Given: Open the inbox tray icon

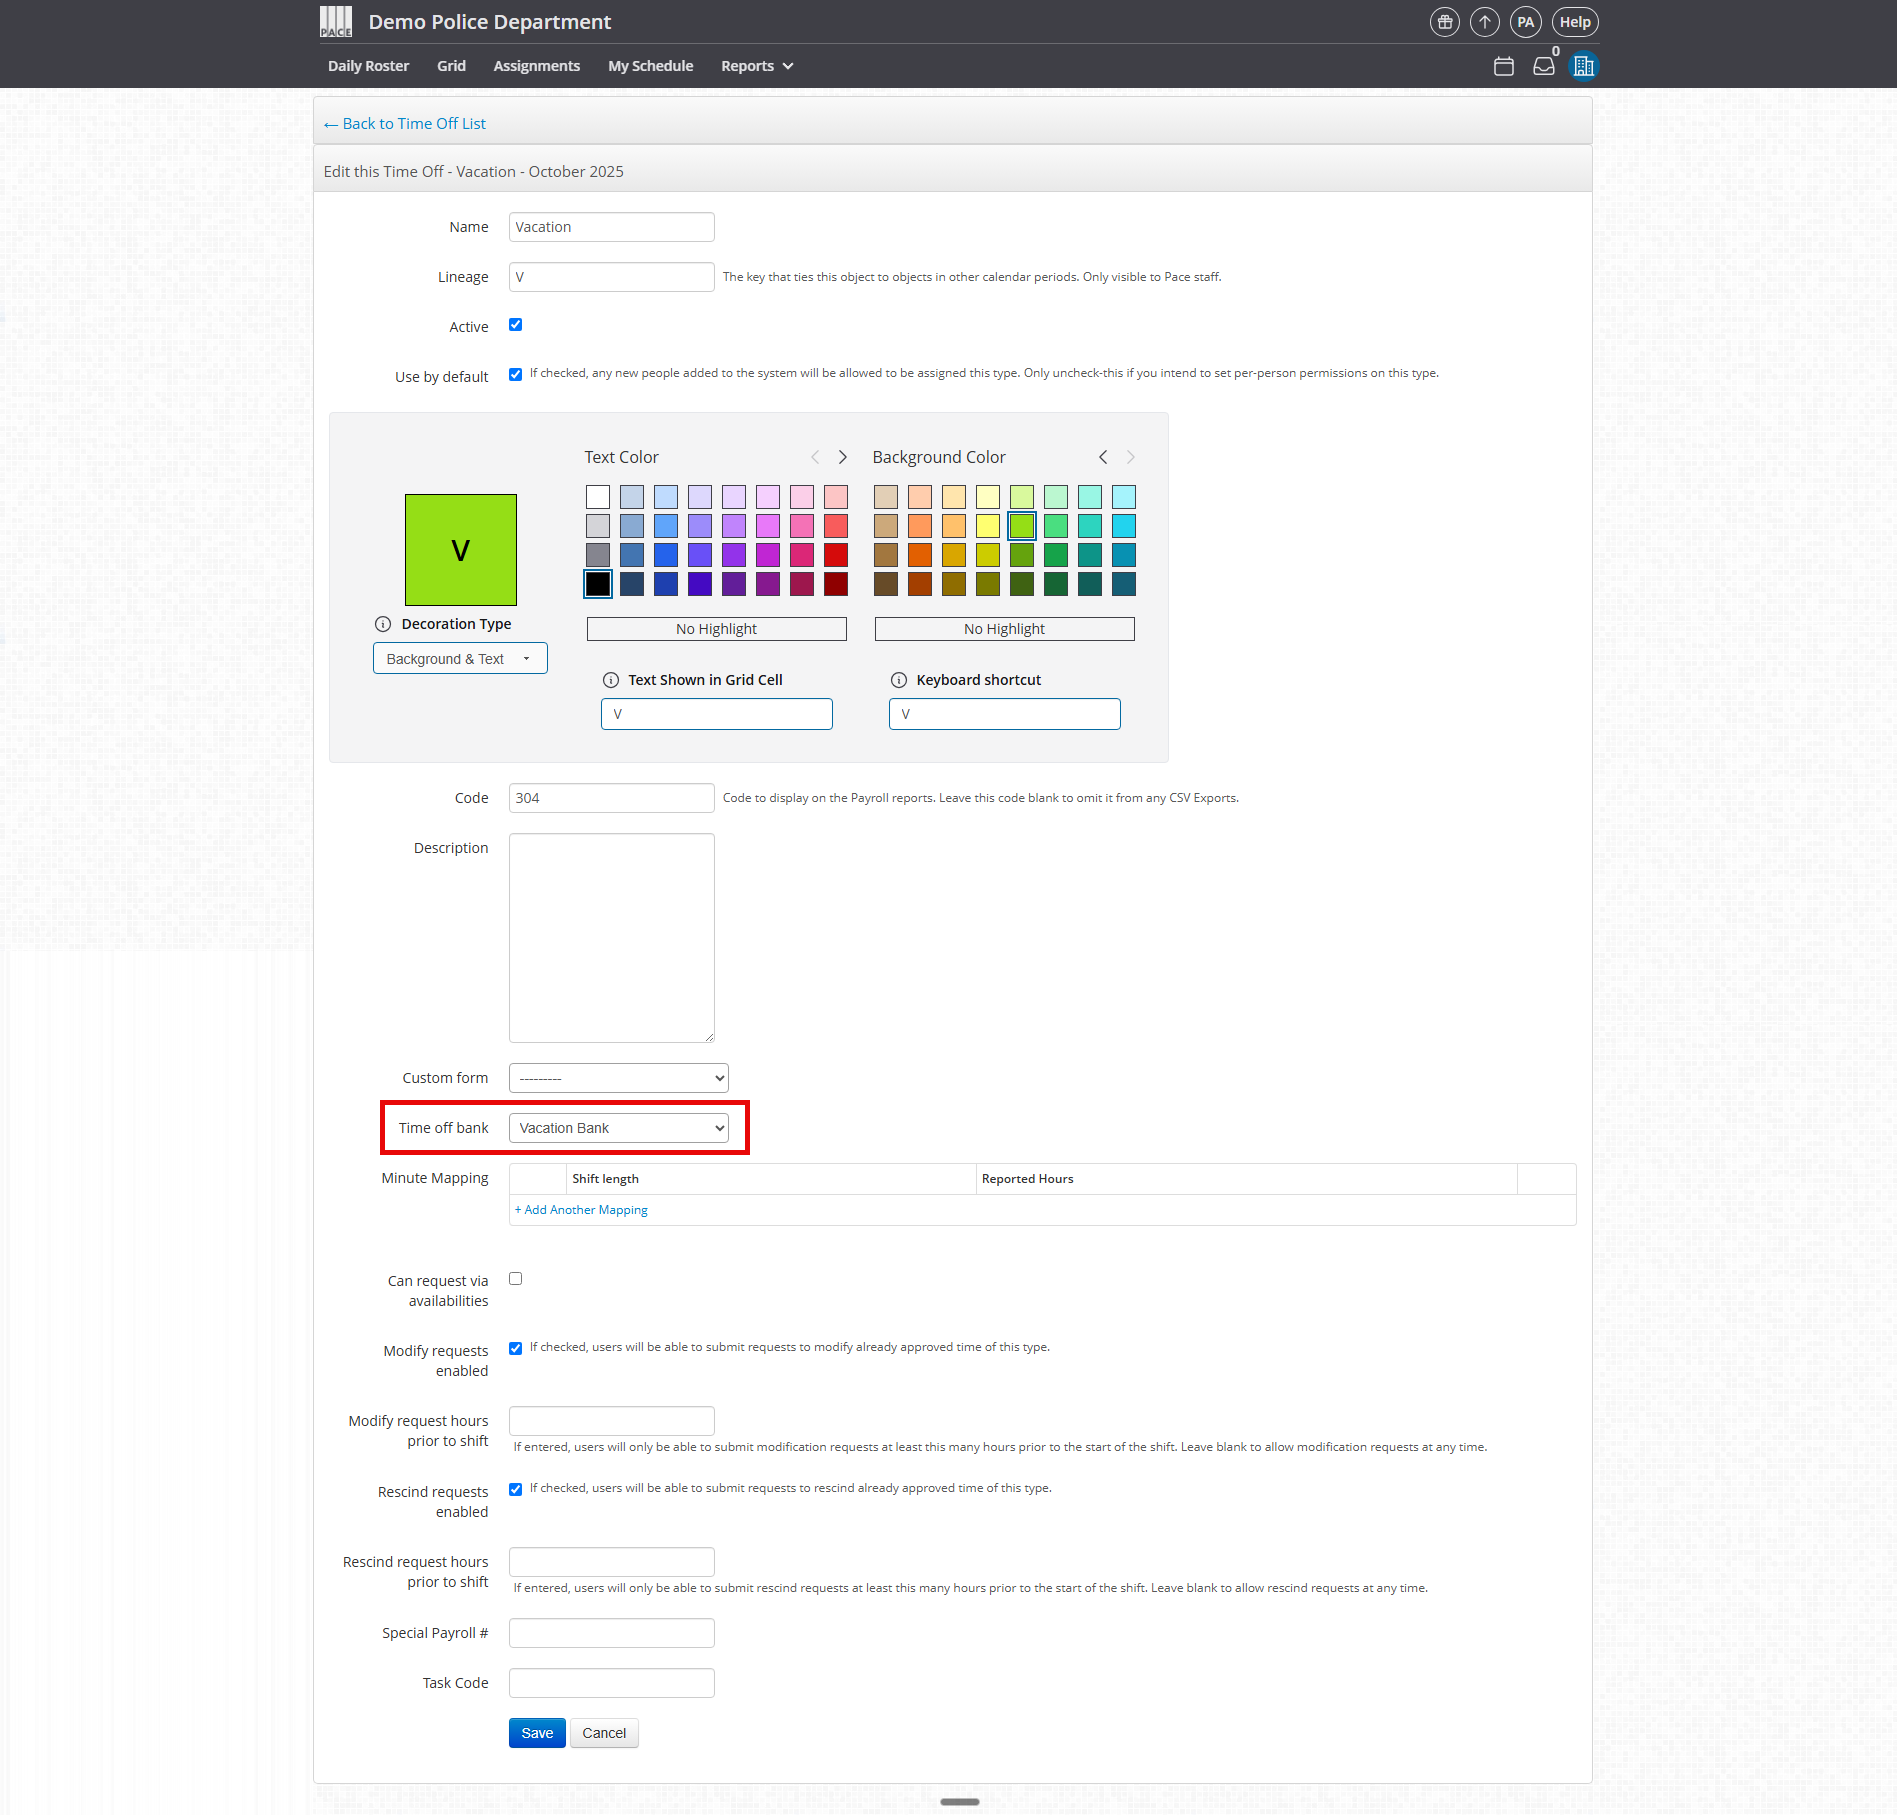Looking at the screenshot, I should [x=1544, y=66].
